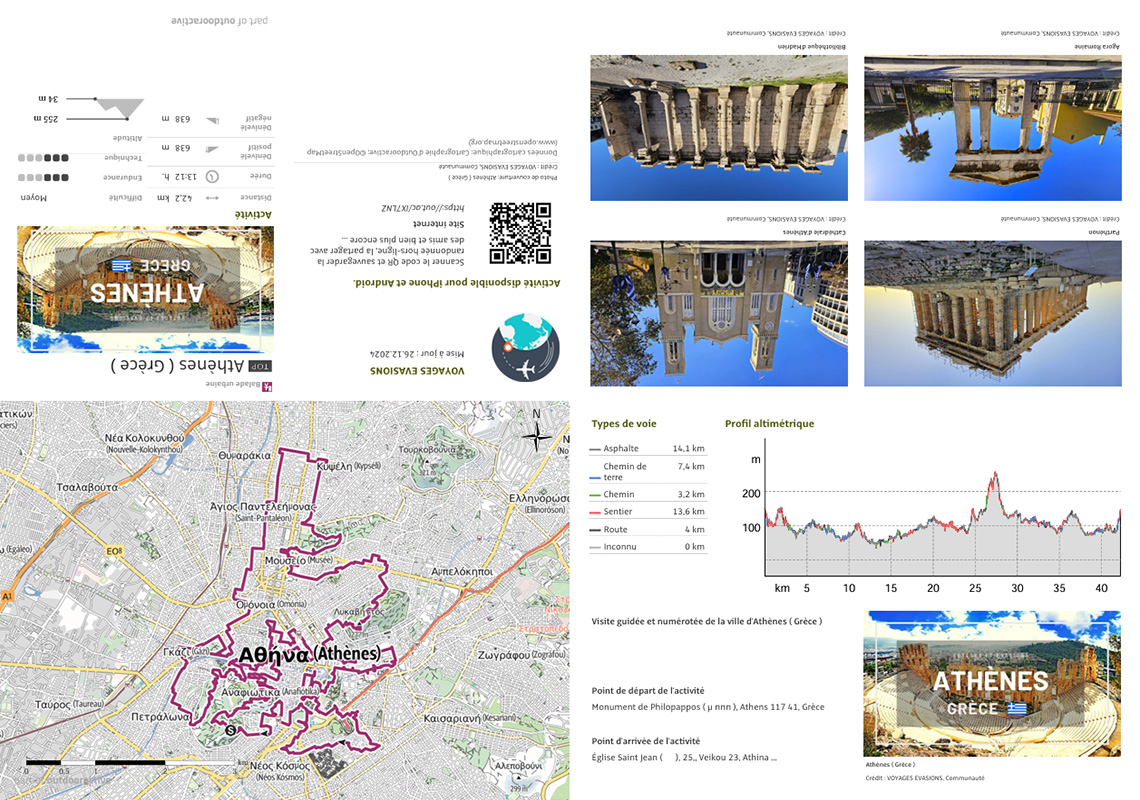Click the gray Asphalte legend line
Screen dimensions: 1140x800
coord(595,449)
